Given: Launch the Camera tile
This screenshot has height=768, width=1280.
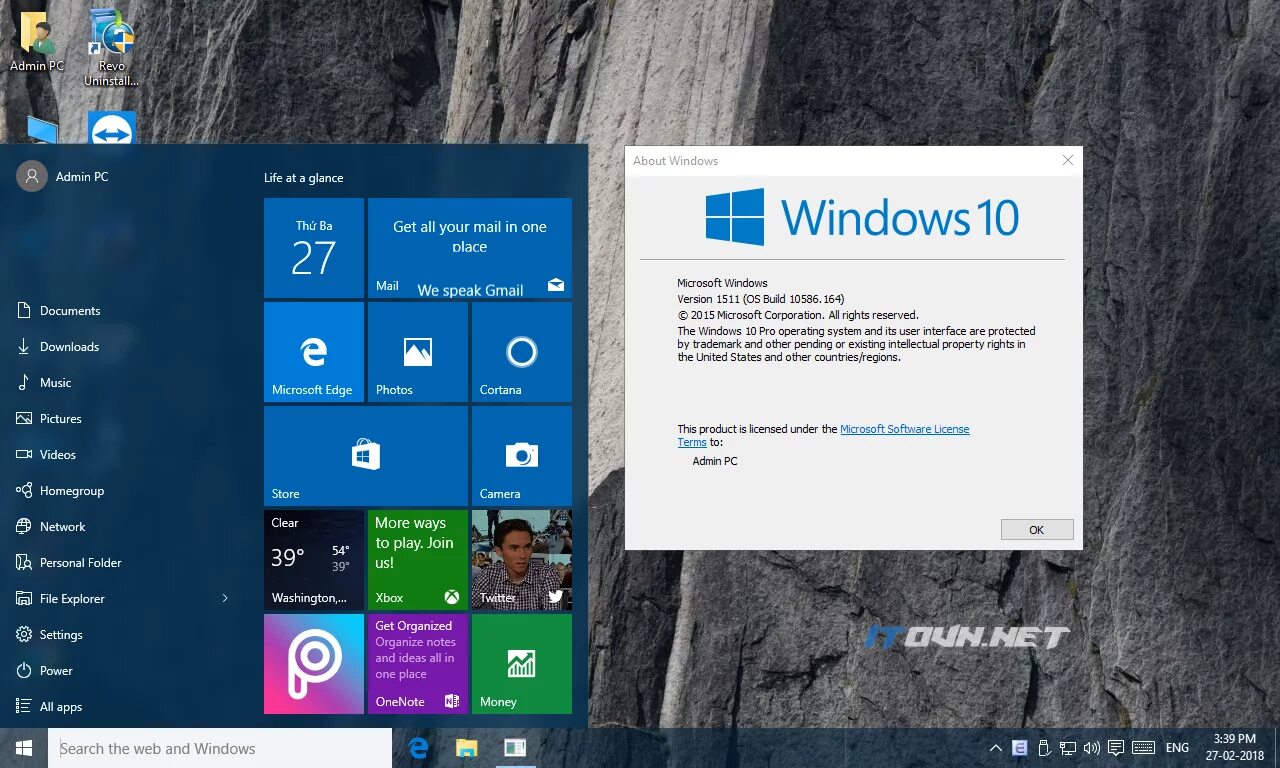Looking at the screenshot, I should (522, 456).
